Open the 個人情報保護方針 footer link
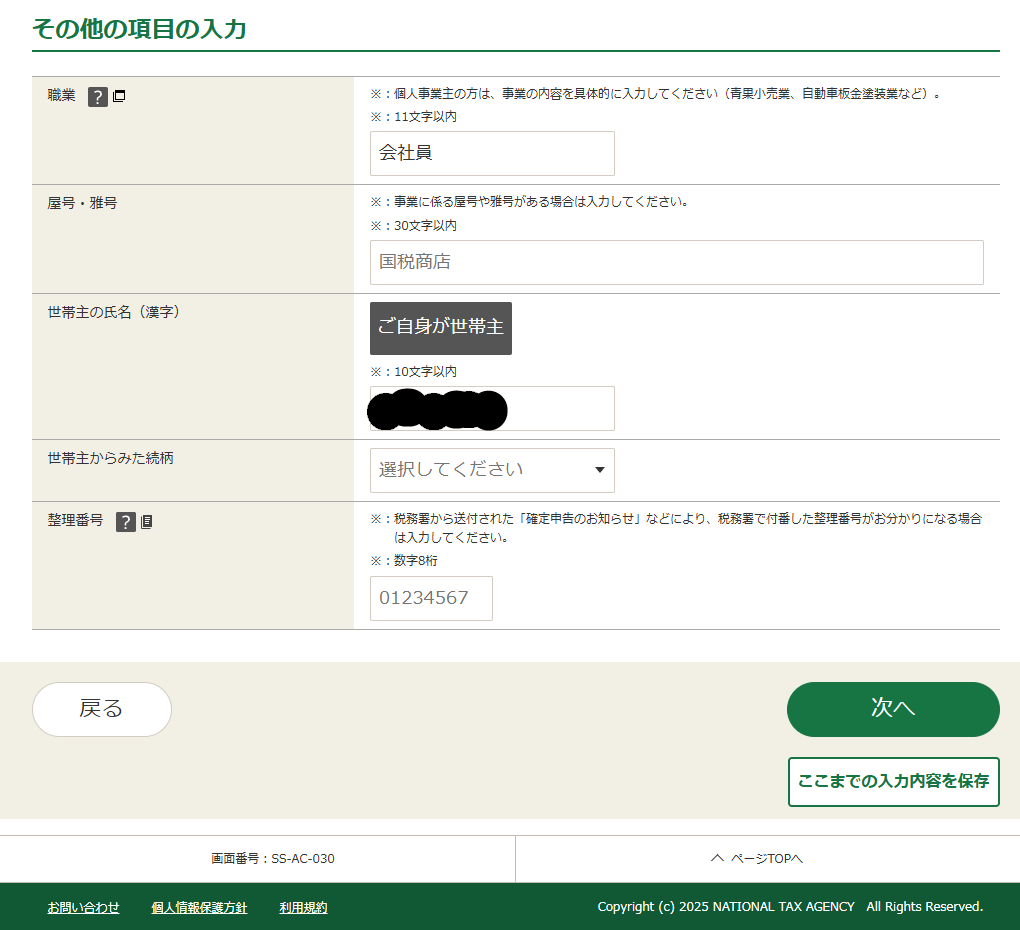 (199, 907)
